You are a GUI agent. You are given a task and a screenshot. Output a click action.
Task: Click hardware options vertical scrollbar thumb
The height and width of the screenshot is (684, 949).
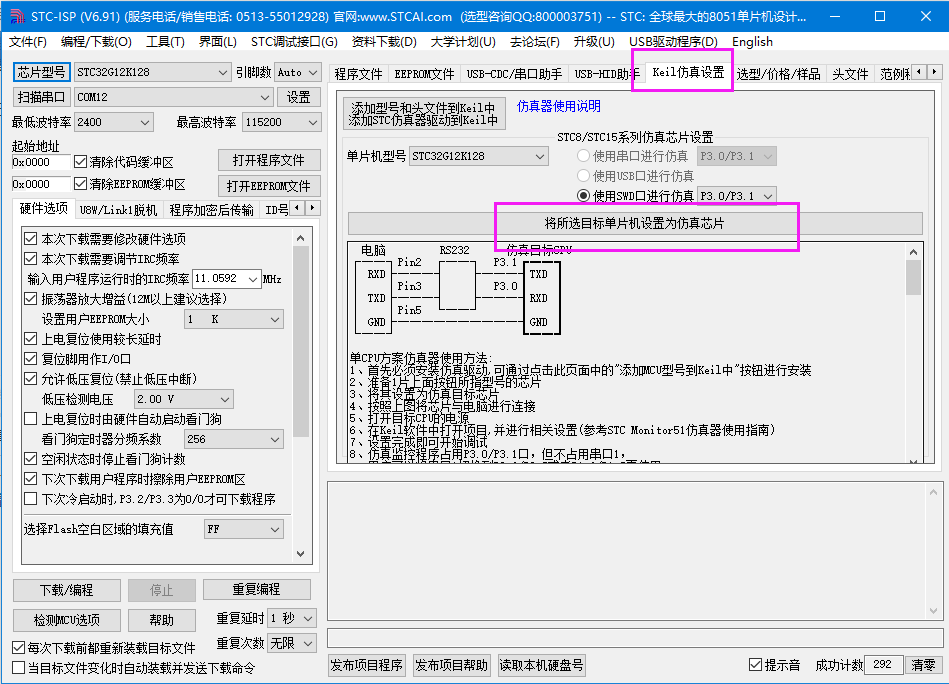pos(301,341)
